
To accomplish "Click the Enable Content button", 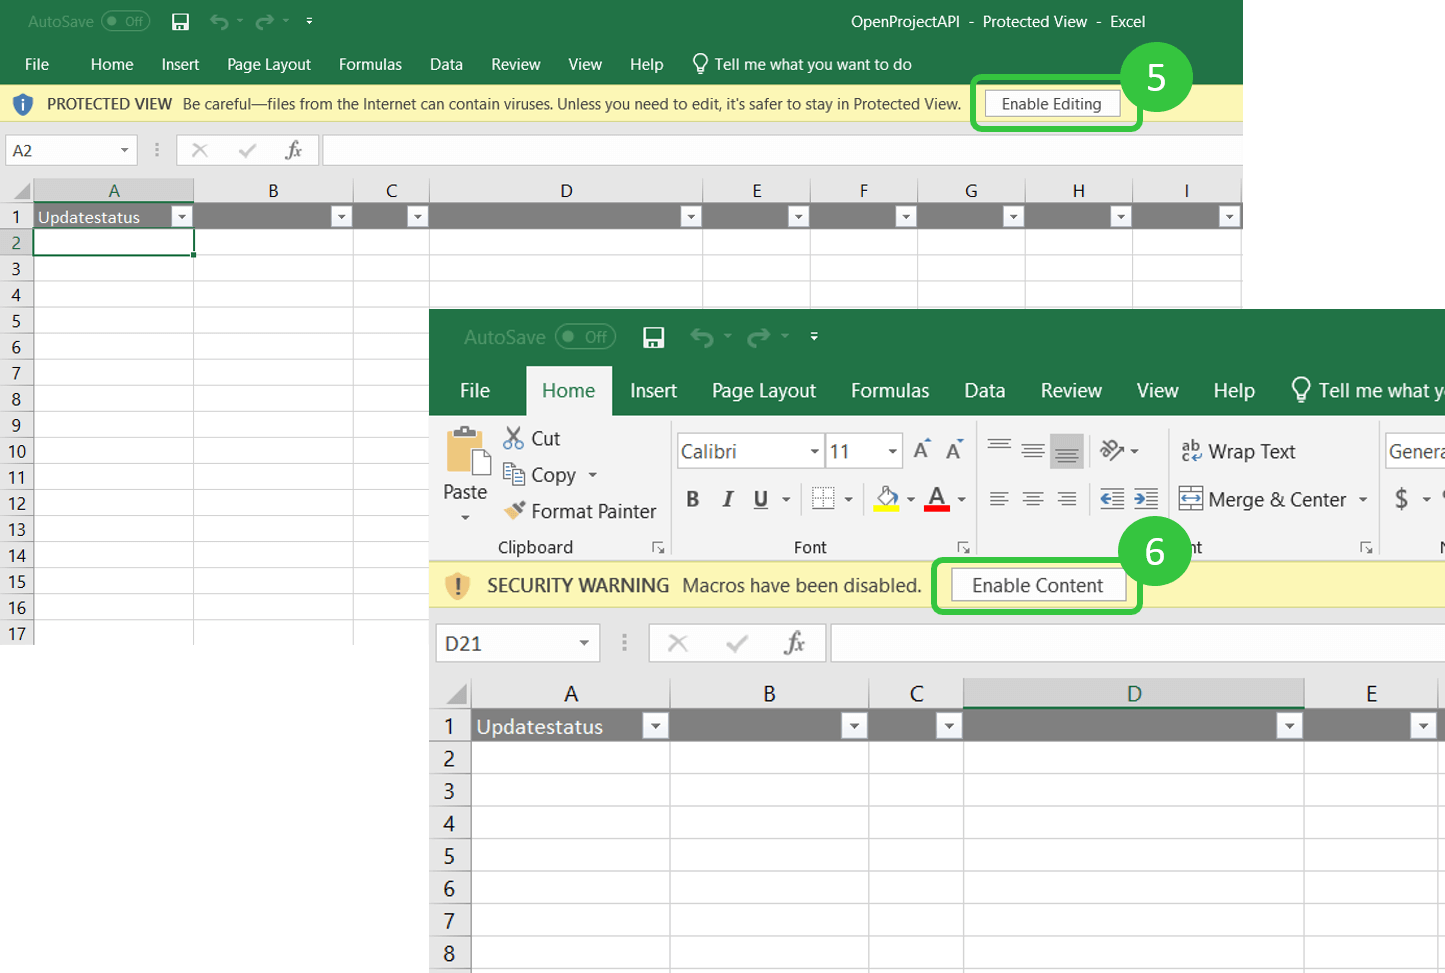I will (1036, 585).
